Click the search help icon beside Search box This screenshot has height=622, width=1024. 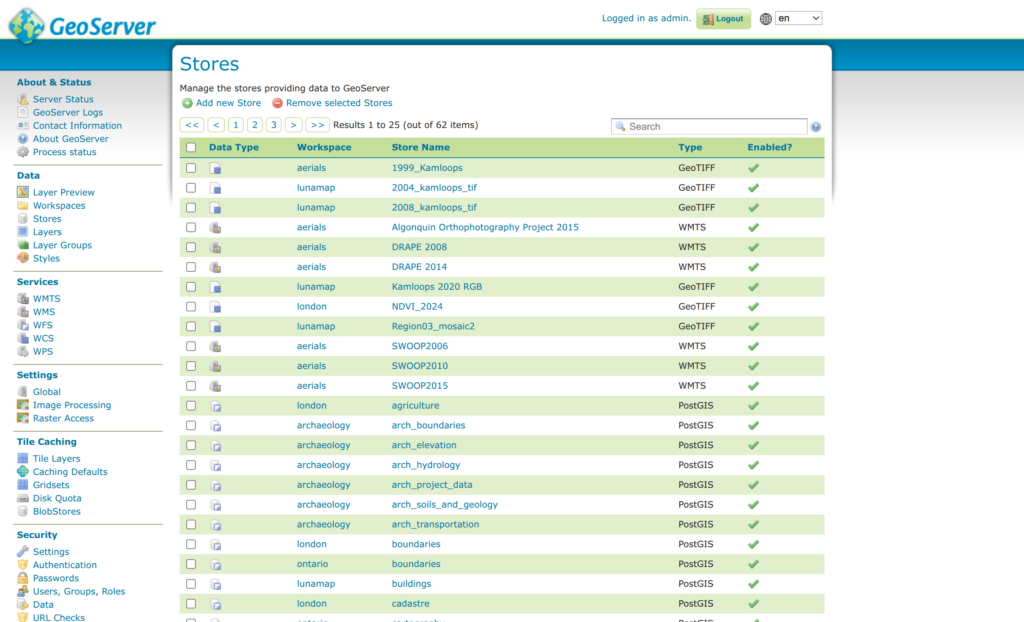point(816,127)
